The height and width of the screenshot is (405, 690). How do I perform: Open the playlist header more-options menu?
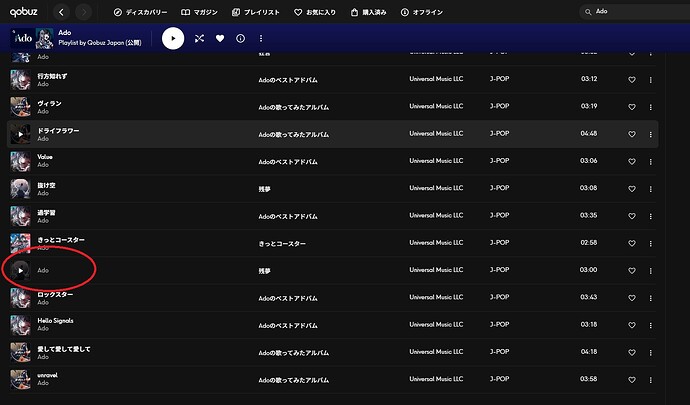pyautogui.click(x=261, y=38)
